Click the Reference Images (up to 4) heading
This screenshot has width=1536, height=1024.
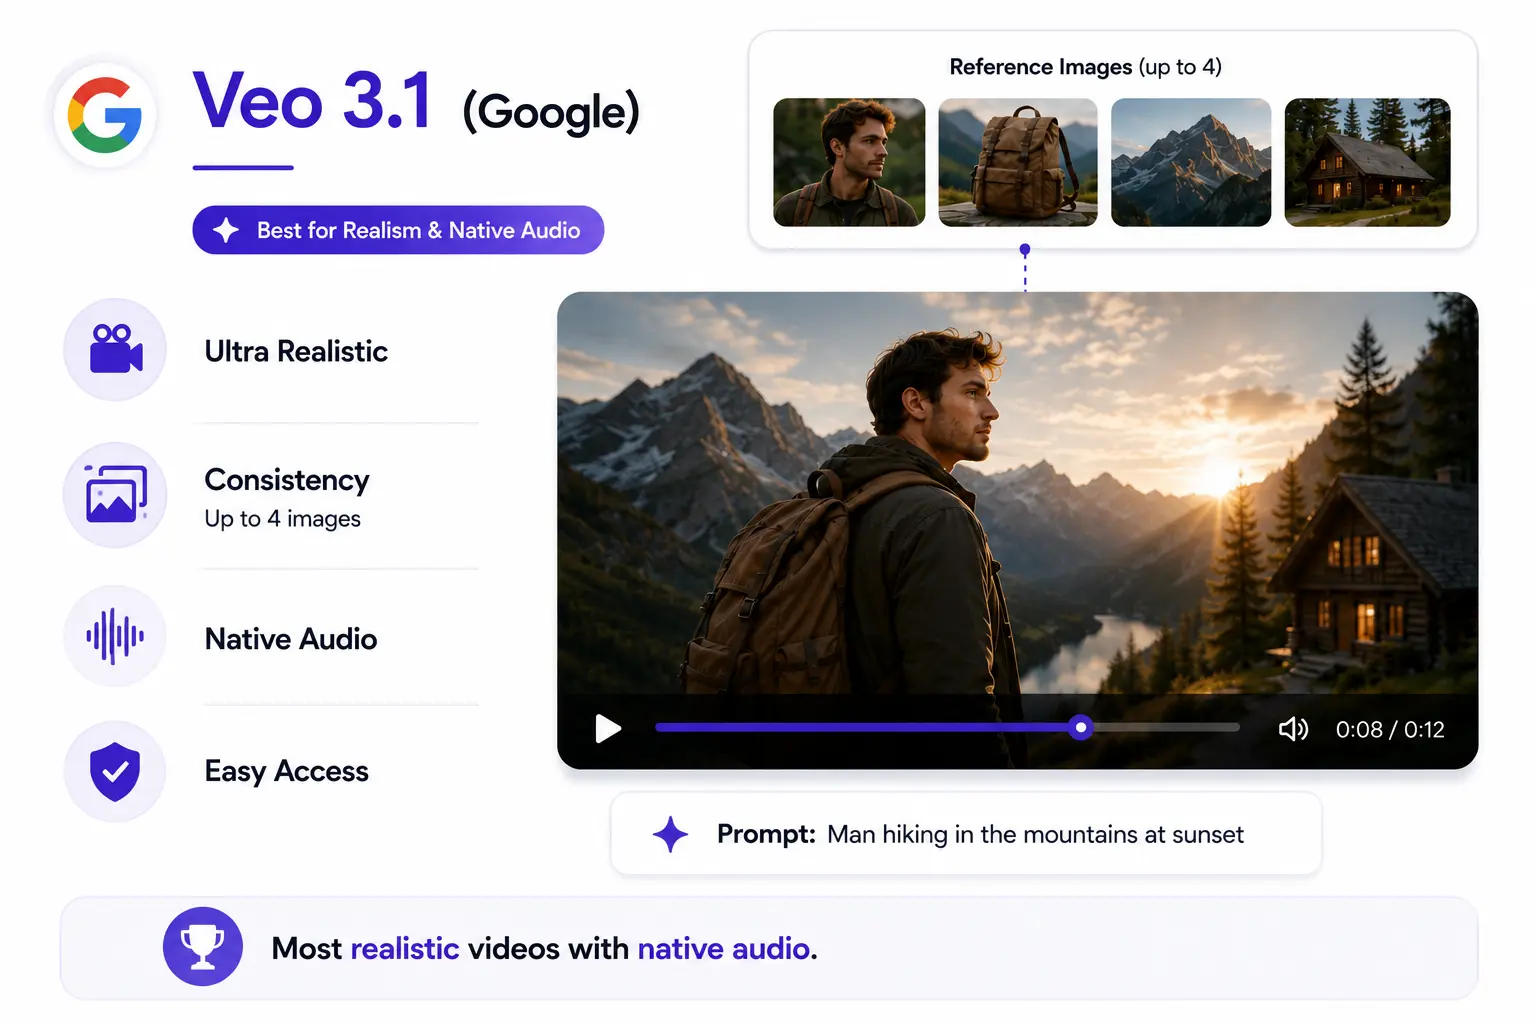coord(1086,67)
